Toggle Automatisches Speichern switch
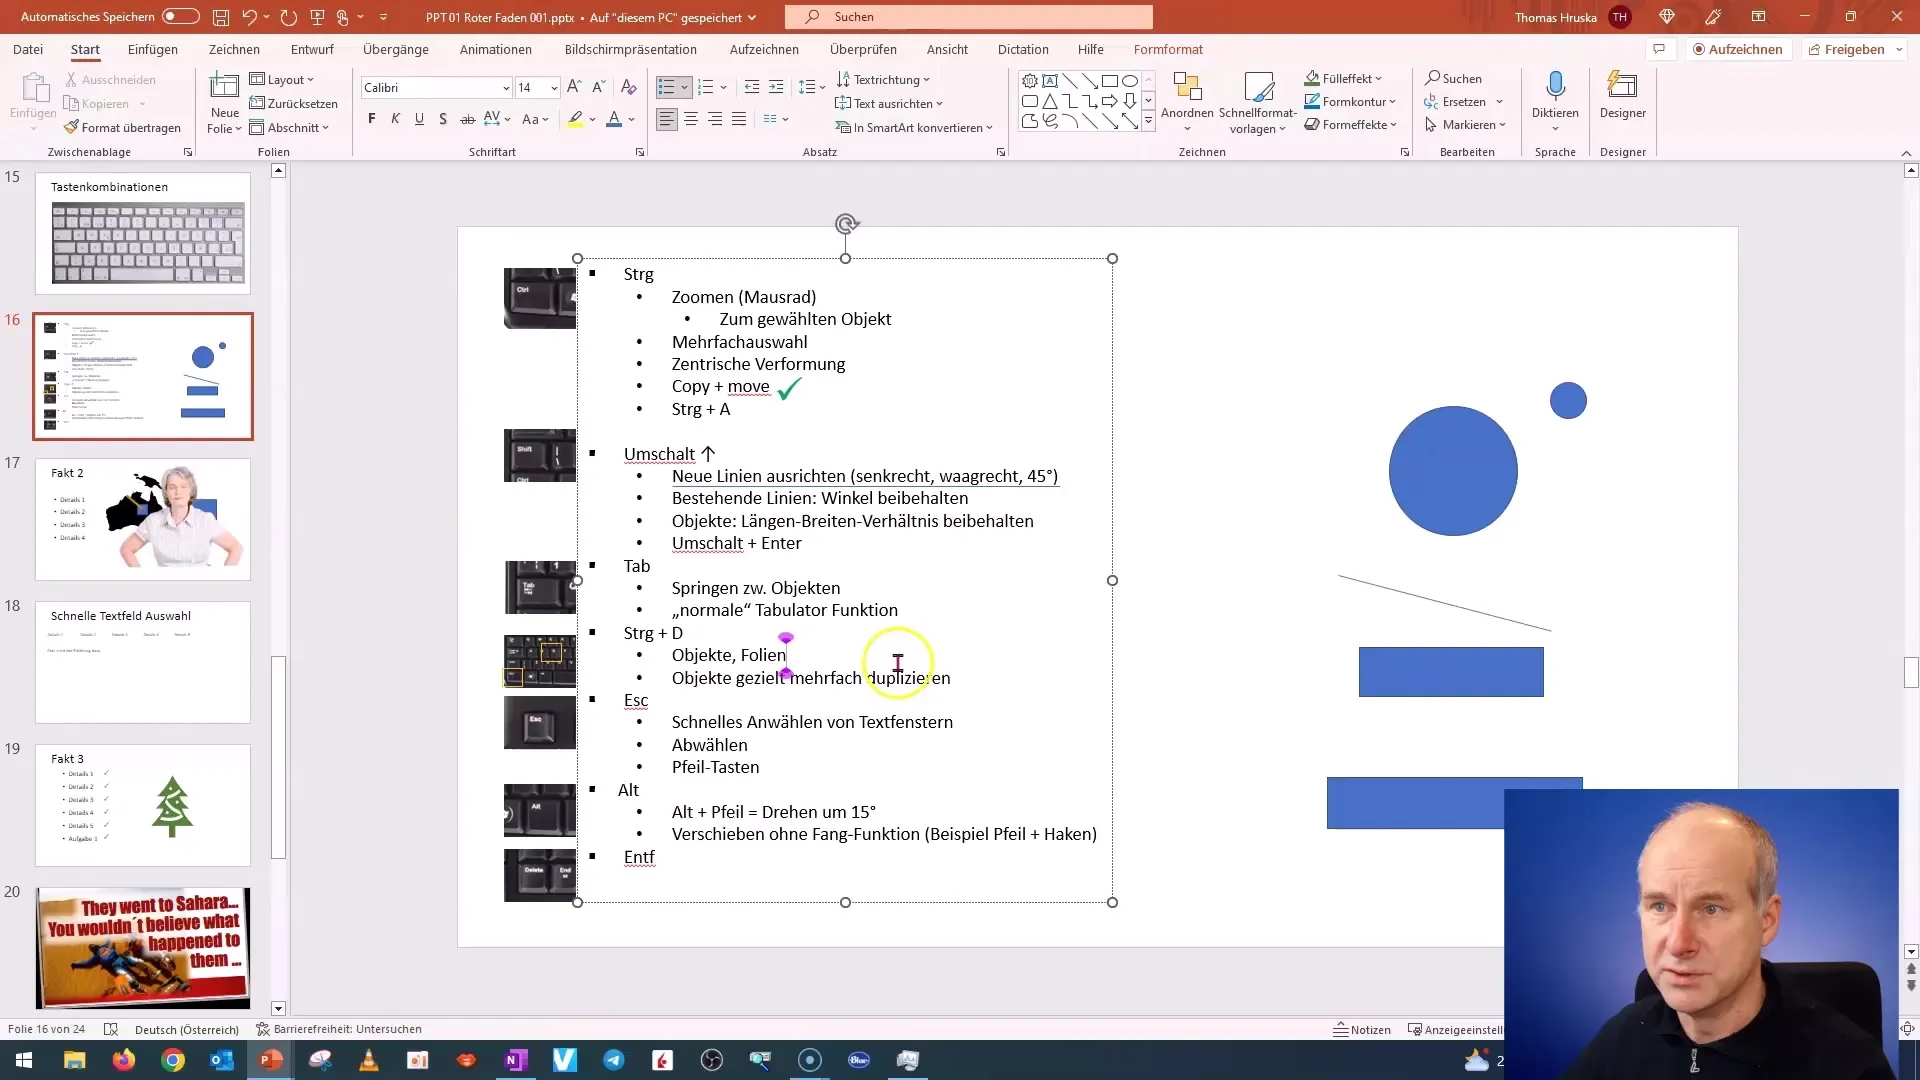 point(182,16)
